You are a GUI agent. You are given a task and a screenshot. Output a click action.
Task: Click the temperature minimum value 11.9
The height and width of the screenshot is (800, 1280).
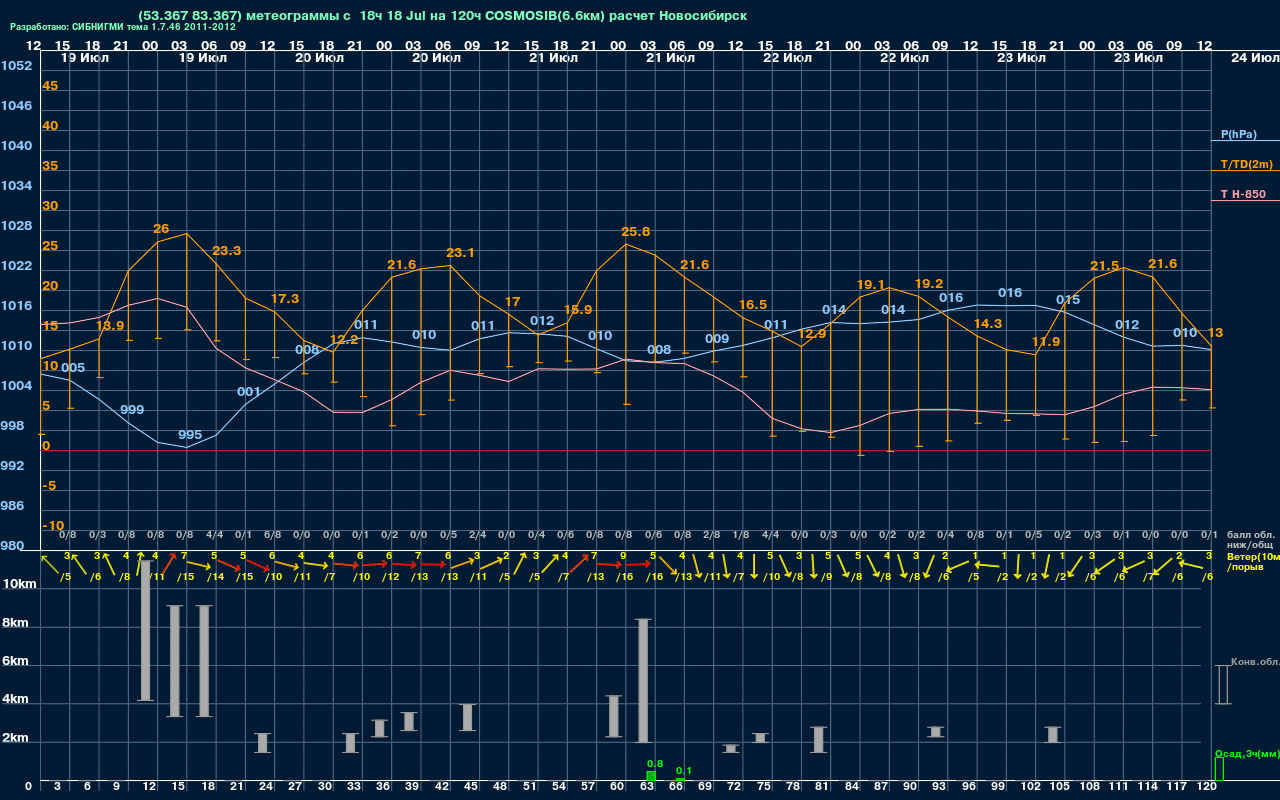(1046, 341)
